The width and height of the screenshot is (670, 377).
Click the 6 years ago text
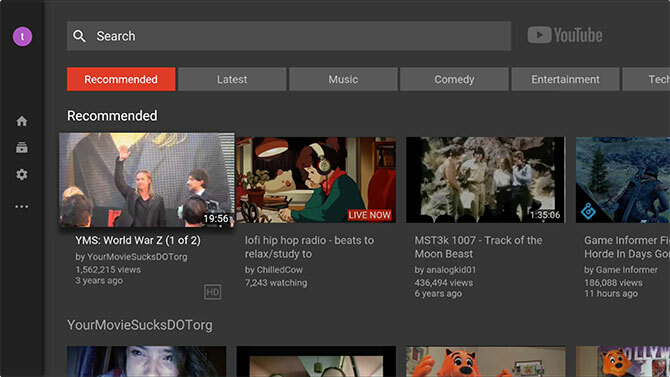[438, 293]
